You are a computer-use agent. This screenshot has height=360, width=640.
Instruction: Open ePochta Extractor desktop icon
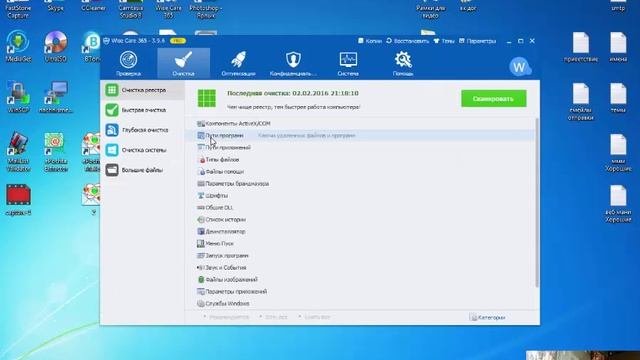[x=56, y=152]
